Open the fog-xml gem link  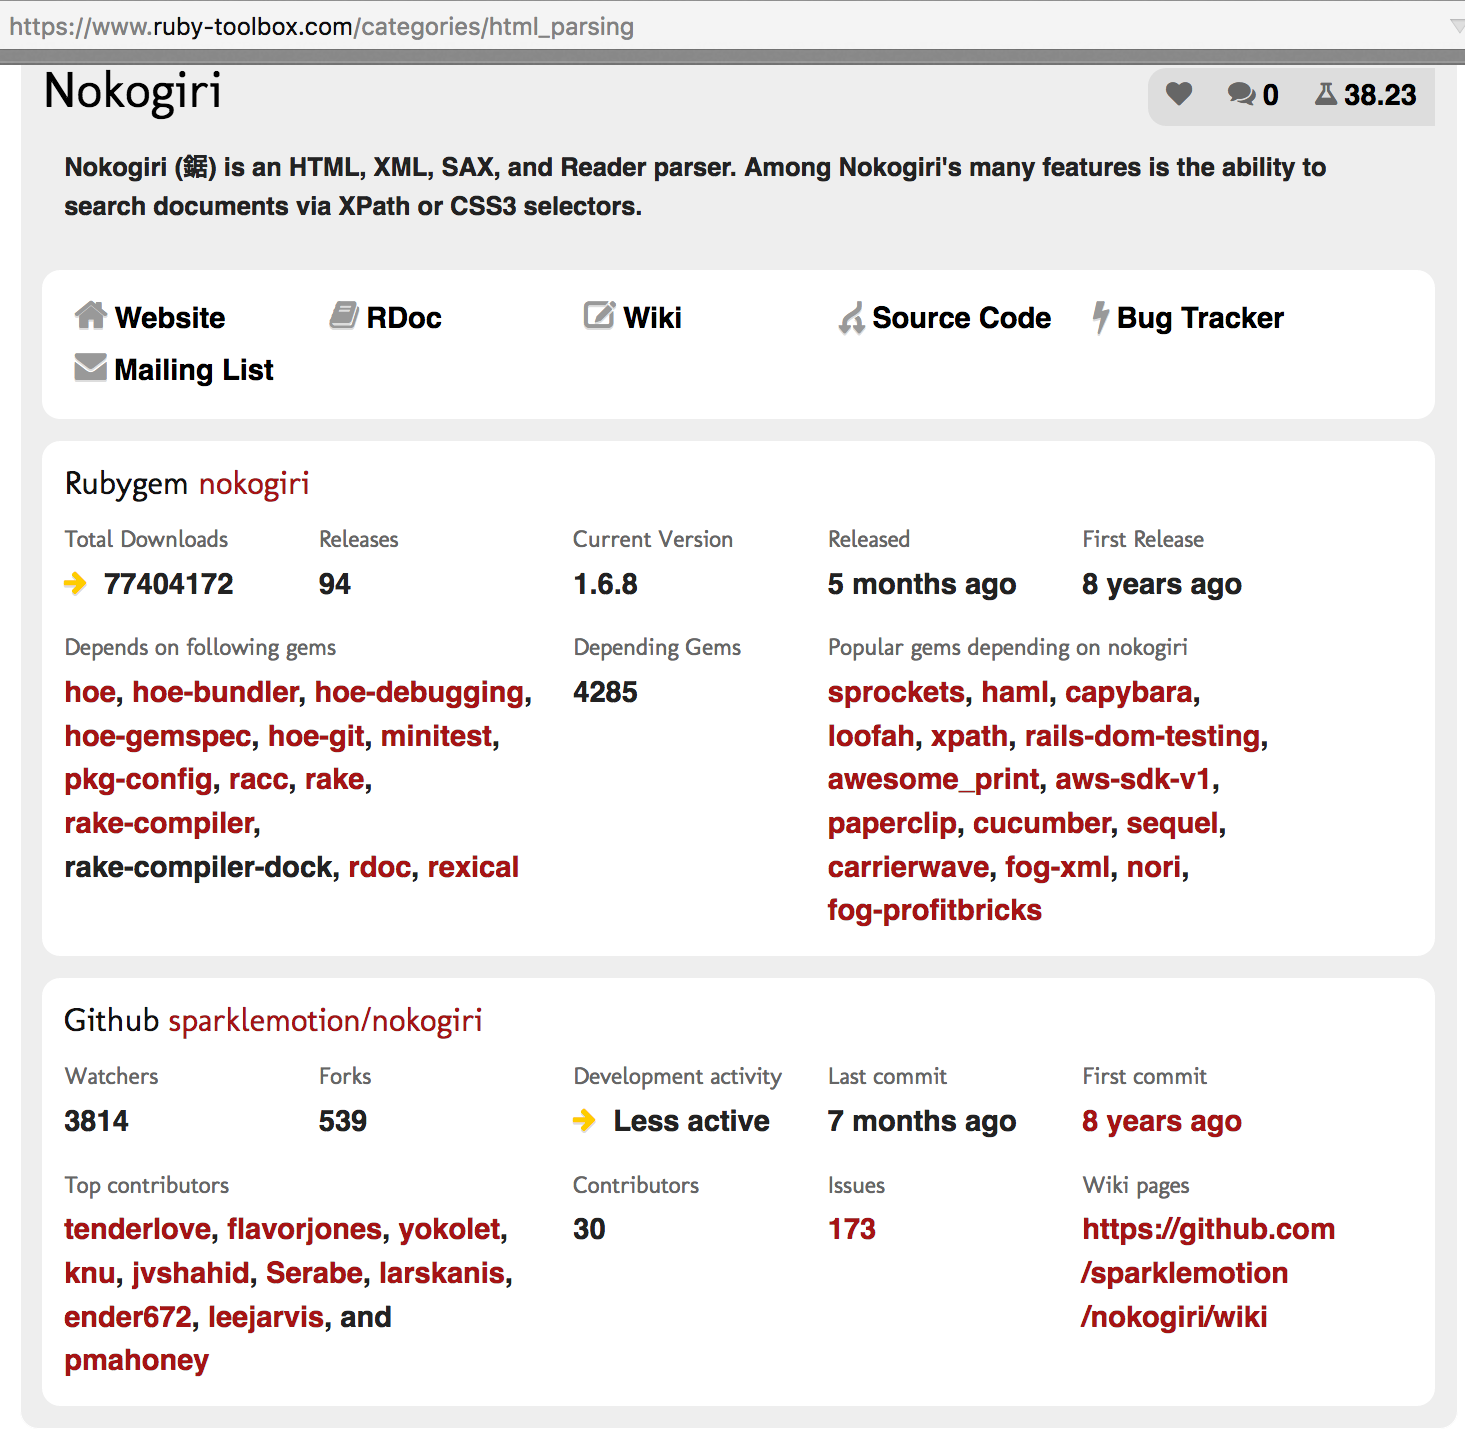pyautogui.click(x=1057, y=868)
